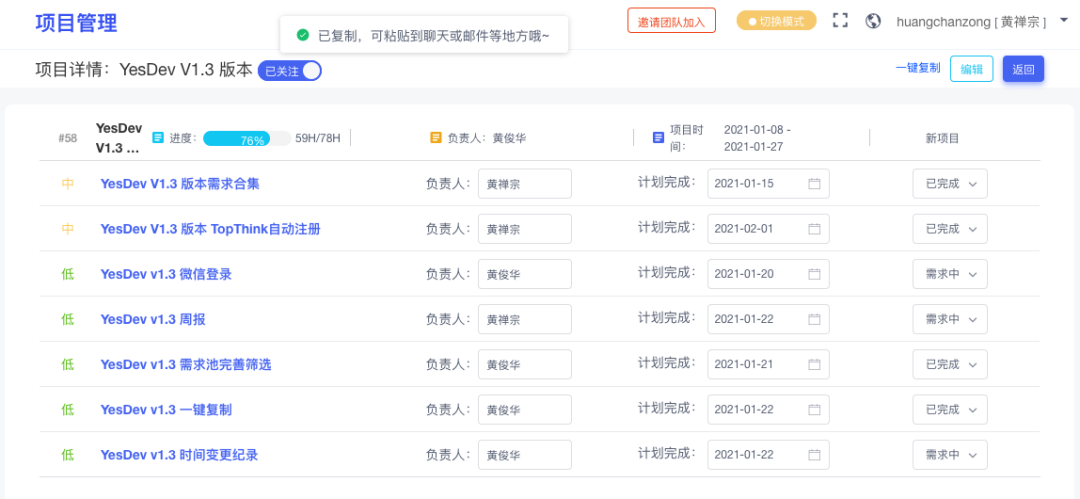Click project date range 2021-01-08 - 2021-01-27

point(758,138)
